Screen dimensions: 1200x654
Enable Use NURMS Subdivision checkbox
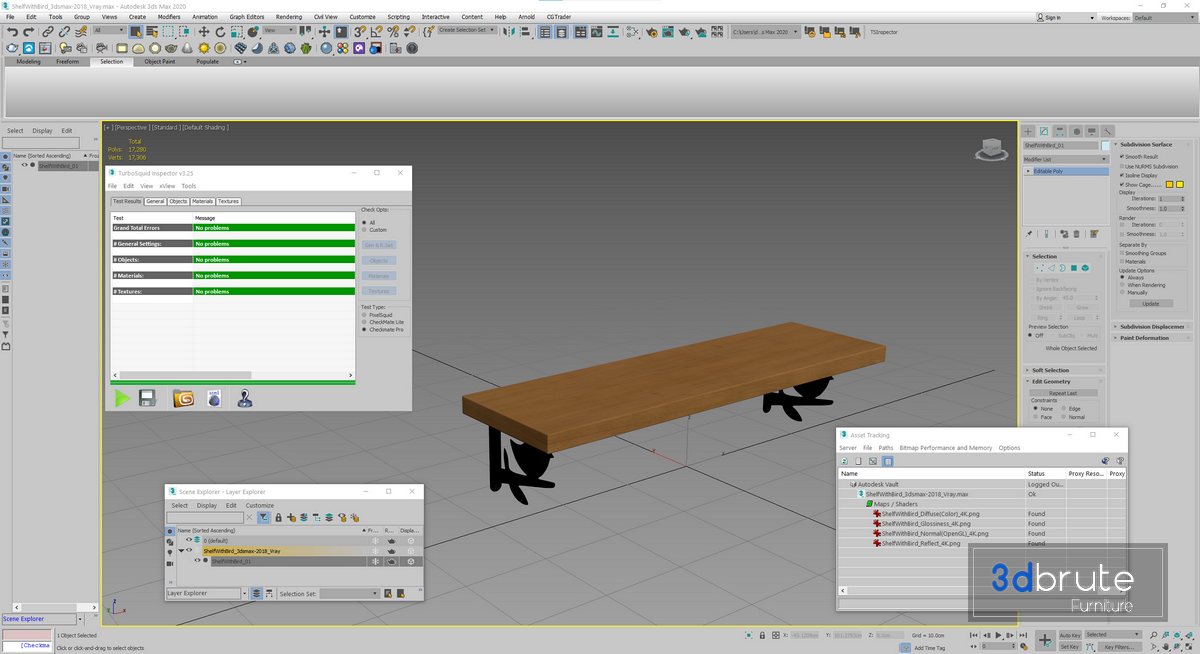click(1122, 166)
